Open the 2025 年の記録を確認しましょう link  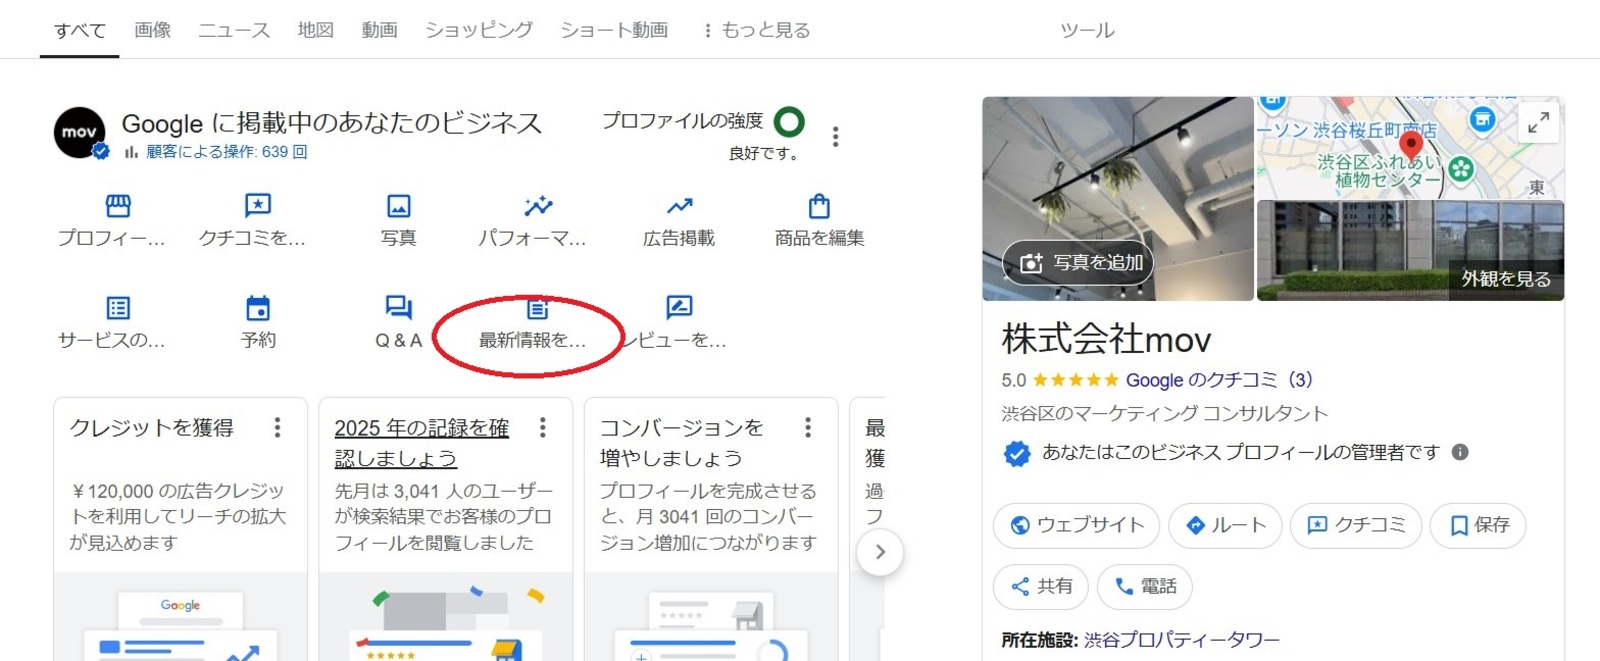point(421,443)
